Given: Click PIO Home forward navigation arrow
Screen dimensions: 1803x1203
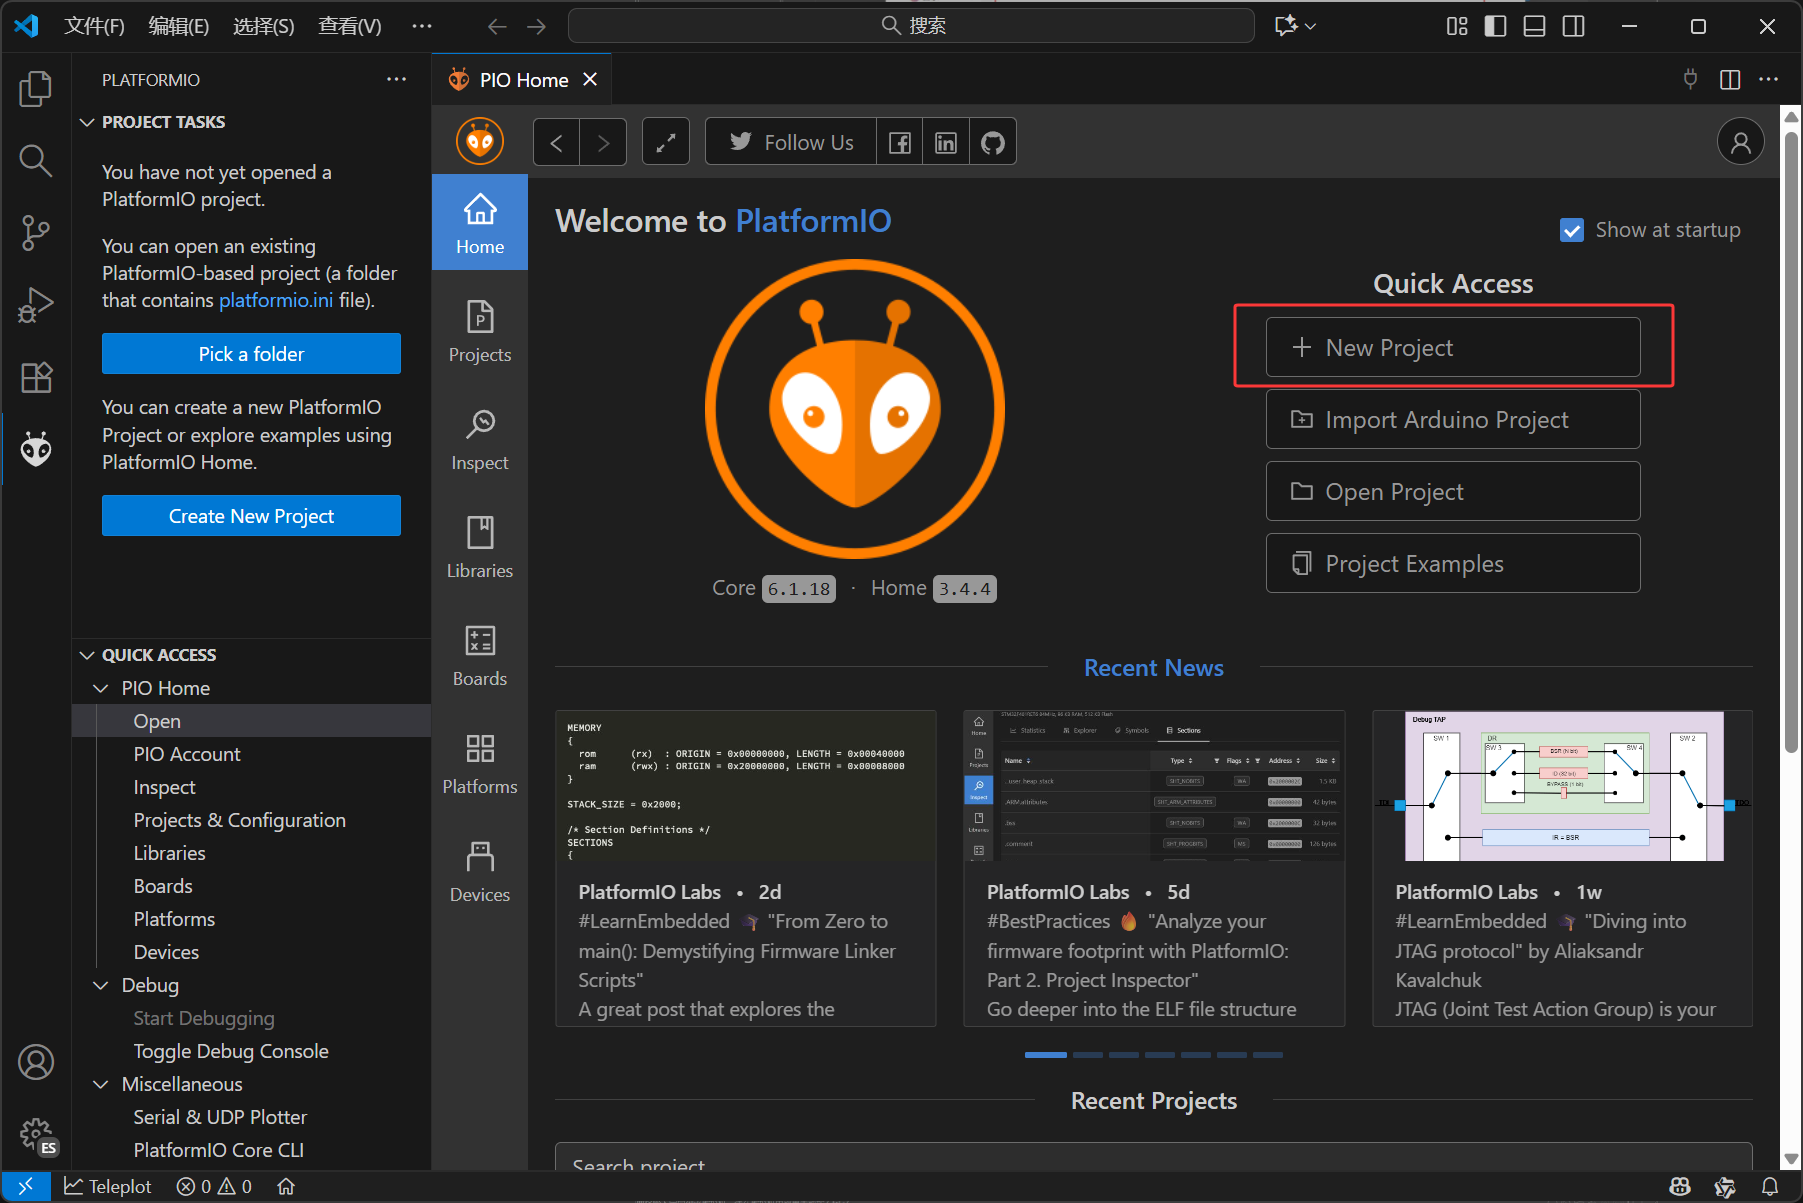Looking at the screenshot, I should [x=603, y=142].
